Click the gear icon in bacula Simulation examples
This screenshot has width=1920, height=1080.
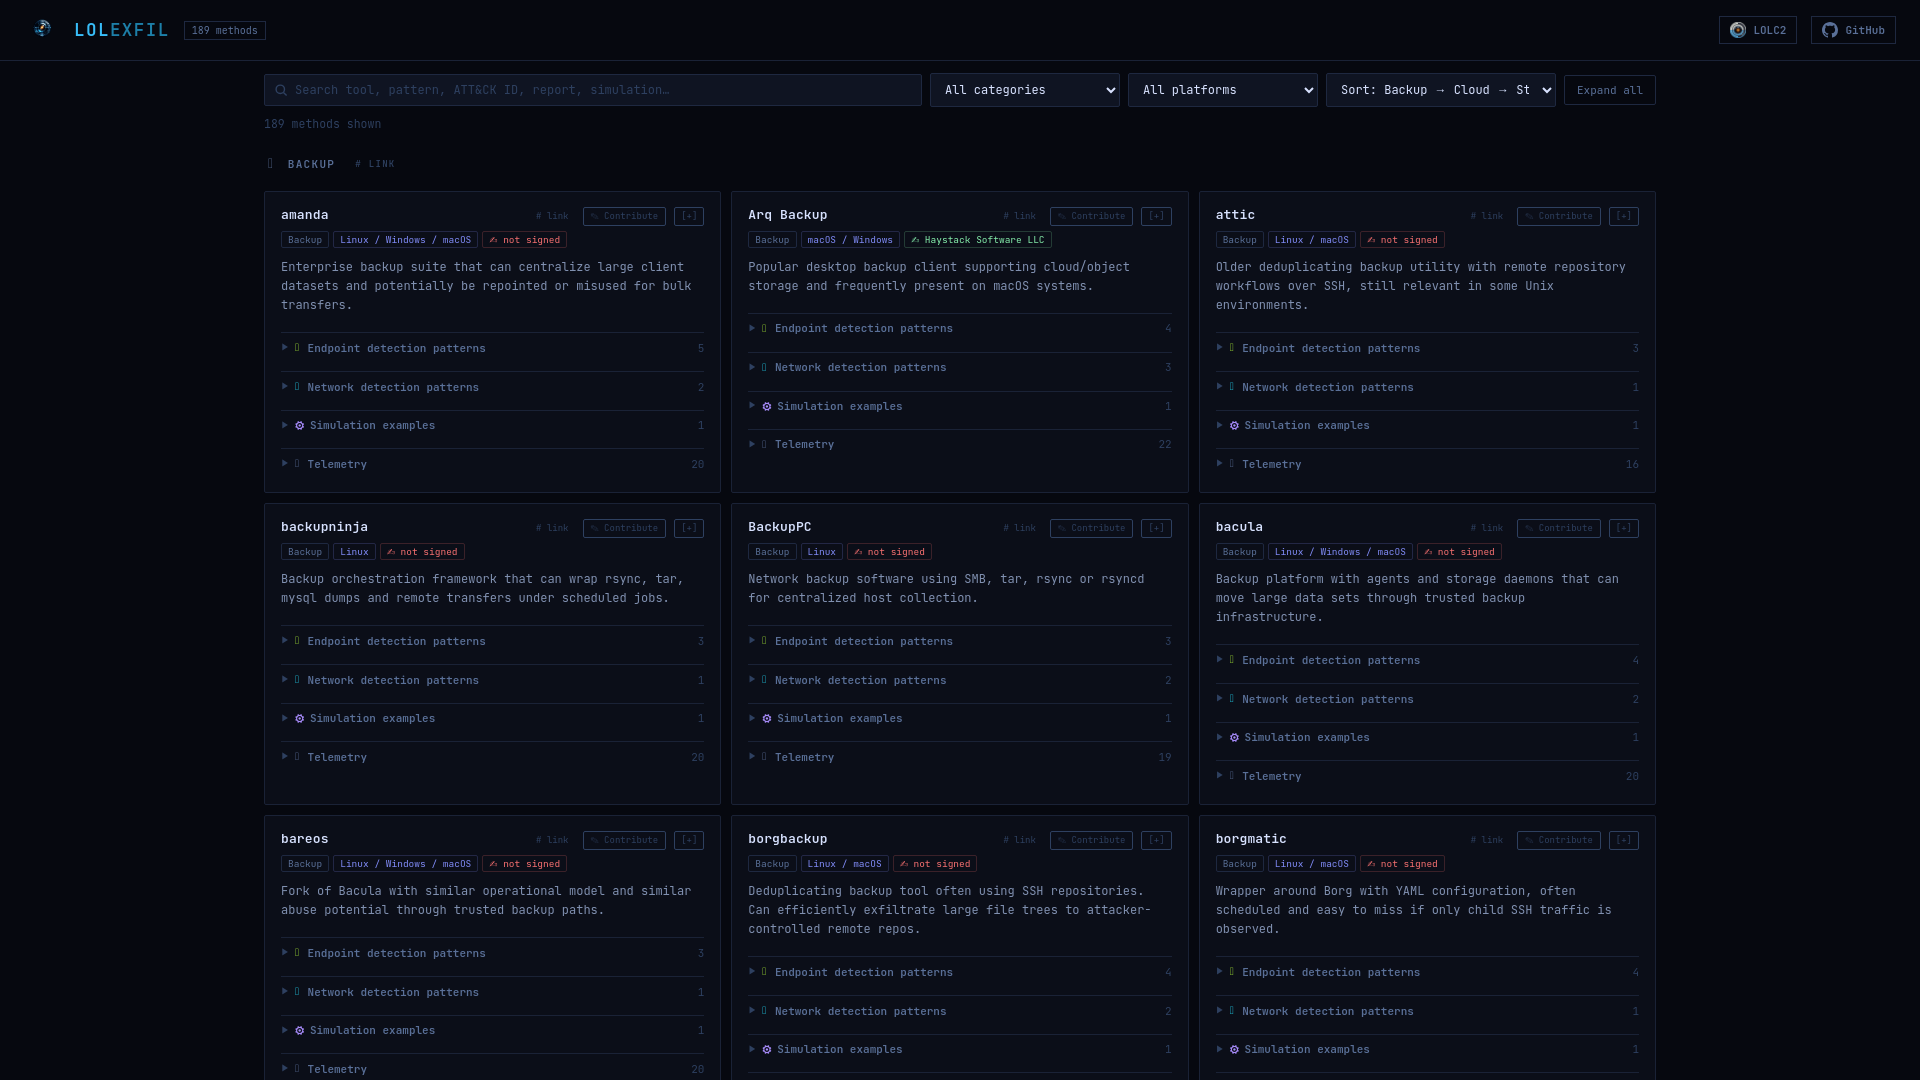click(x=1234, y=738)
